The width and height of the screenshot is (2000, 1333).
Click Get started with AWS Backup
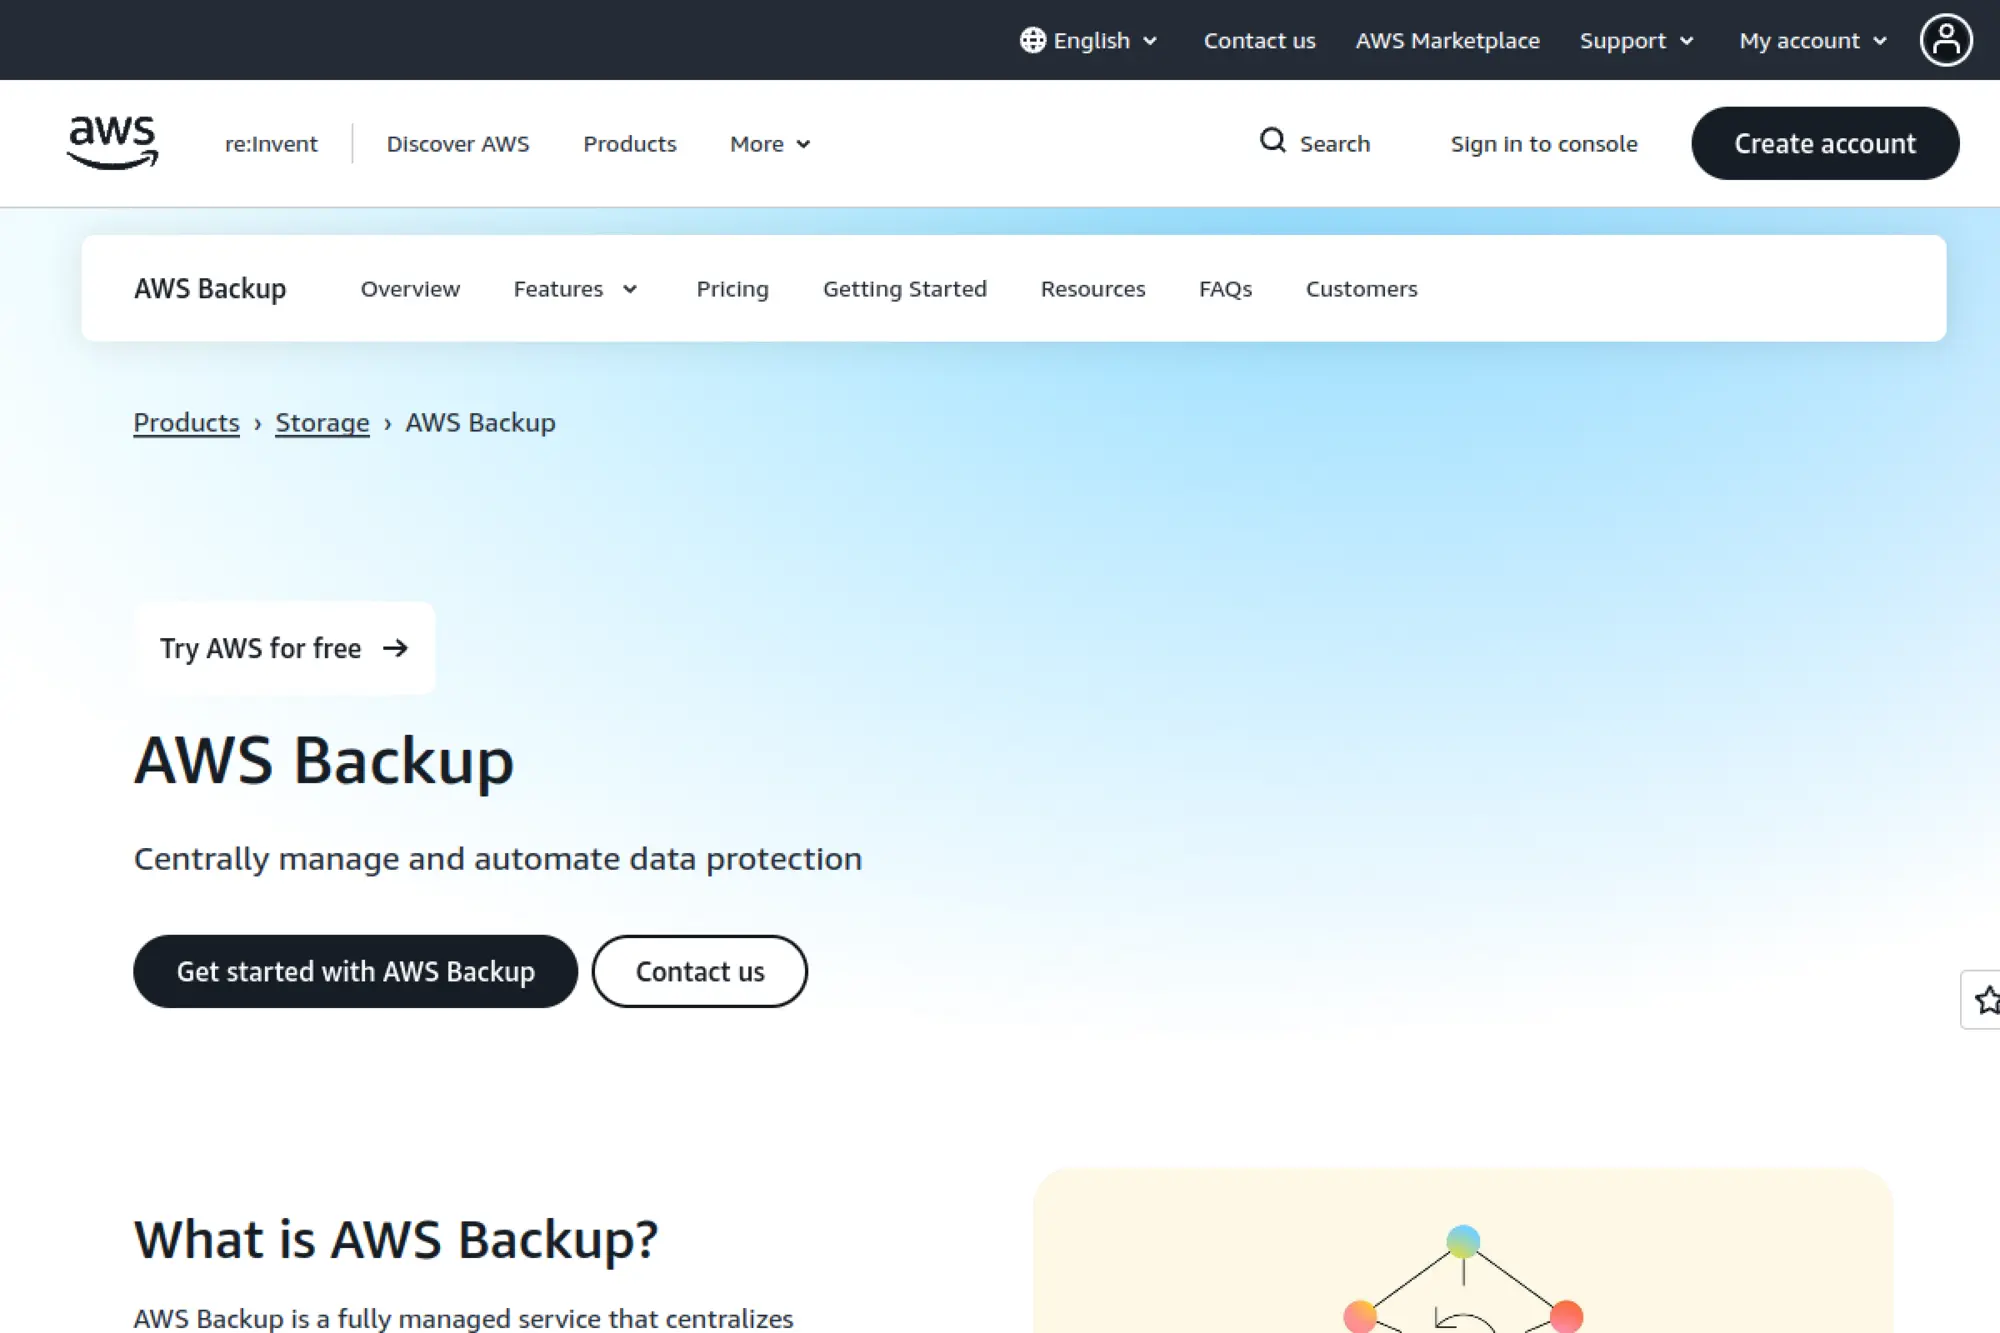[x=355, y=971]
